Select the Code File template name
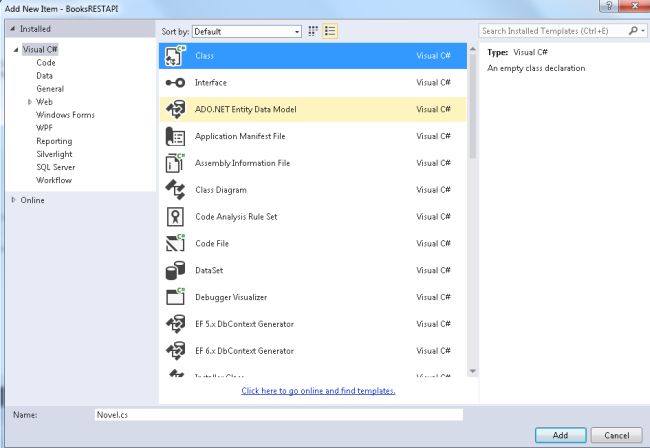 tap(212, 244)
